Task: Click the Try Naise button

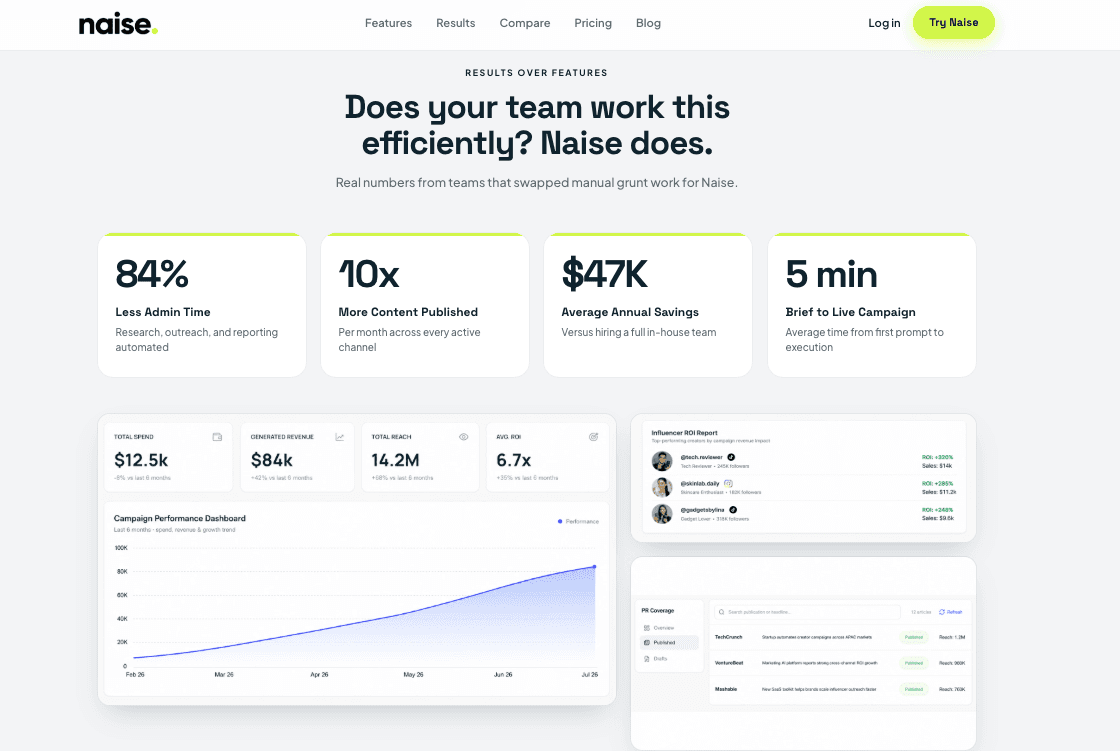Action: click(954, 23)
